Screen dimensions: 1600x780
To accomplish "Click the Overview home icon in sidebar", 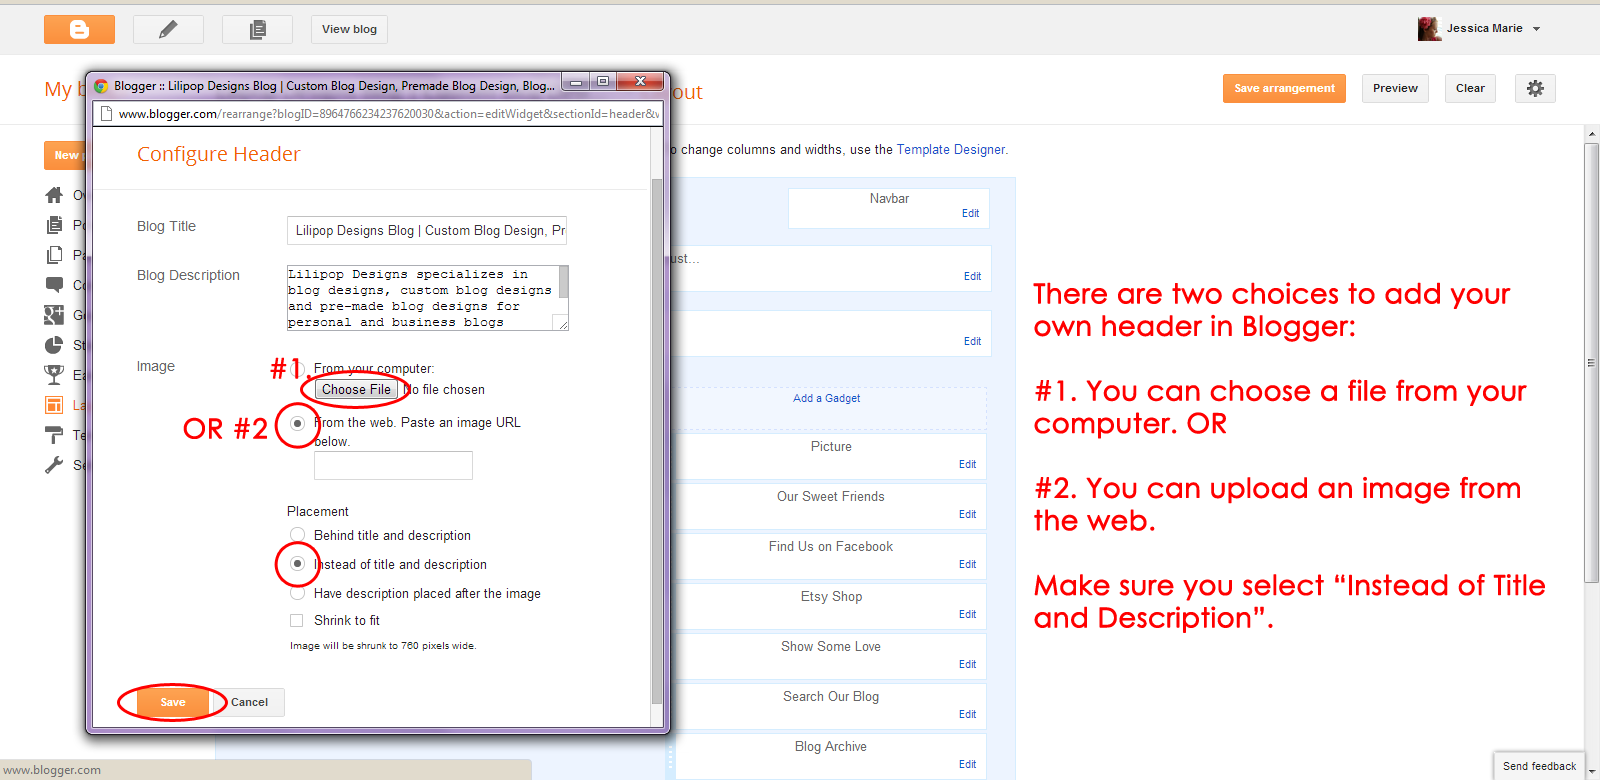I will click(54, 195).
